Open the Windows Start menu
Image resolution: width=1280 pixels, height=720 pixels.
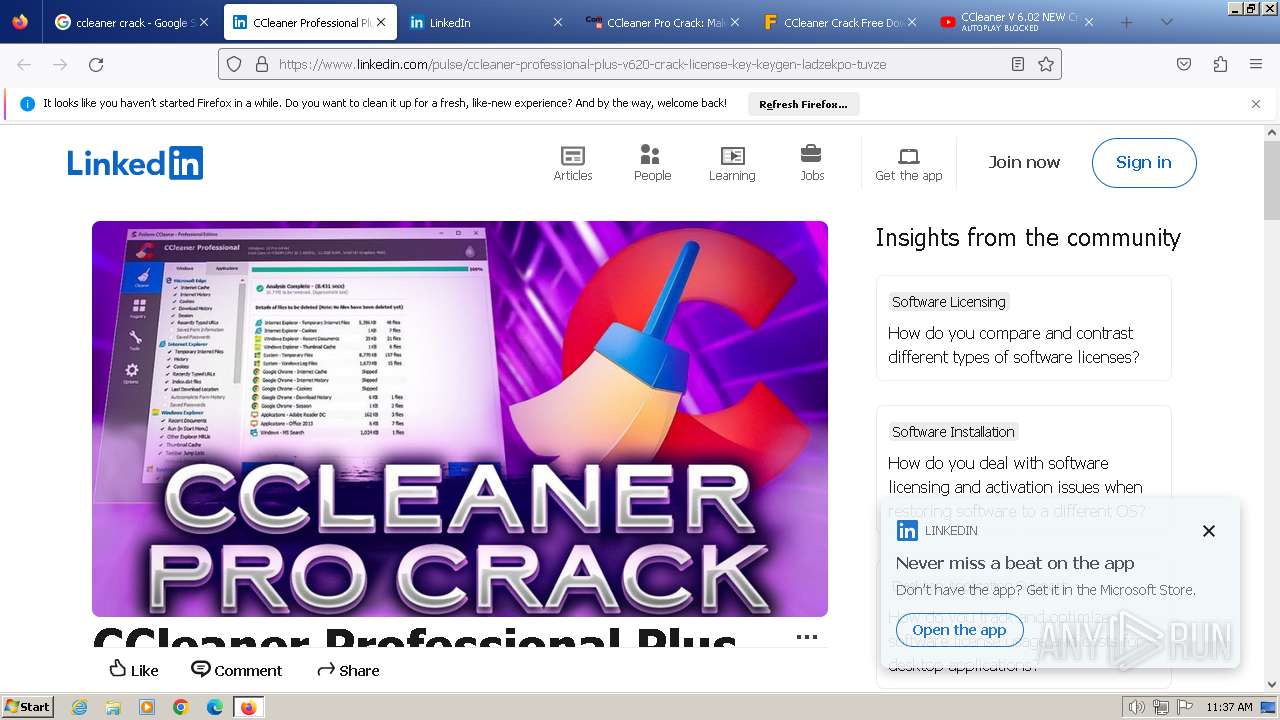coord(28,707)
